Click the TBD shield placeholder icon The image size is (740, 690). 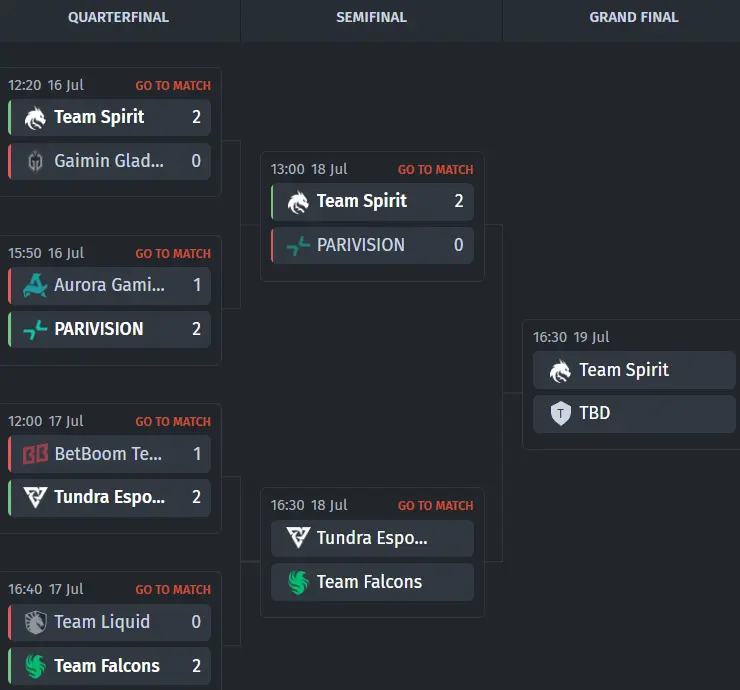click(561, 413)
